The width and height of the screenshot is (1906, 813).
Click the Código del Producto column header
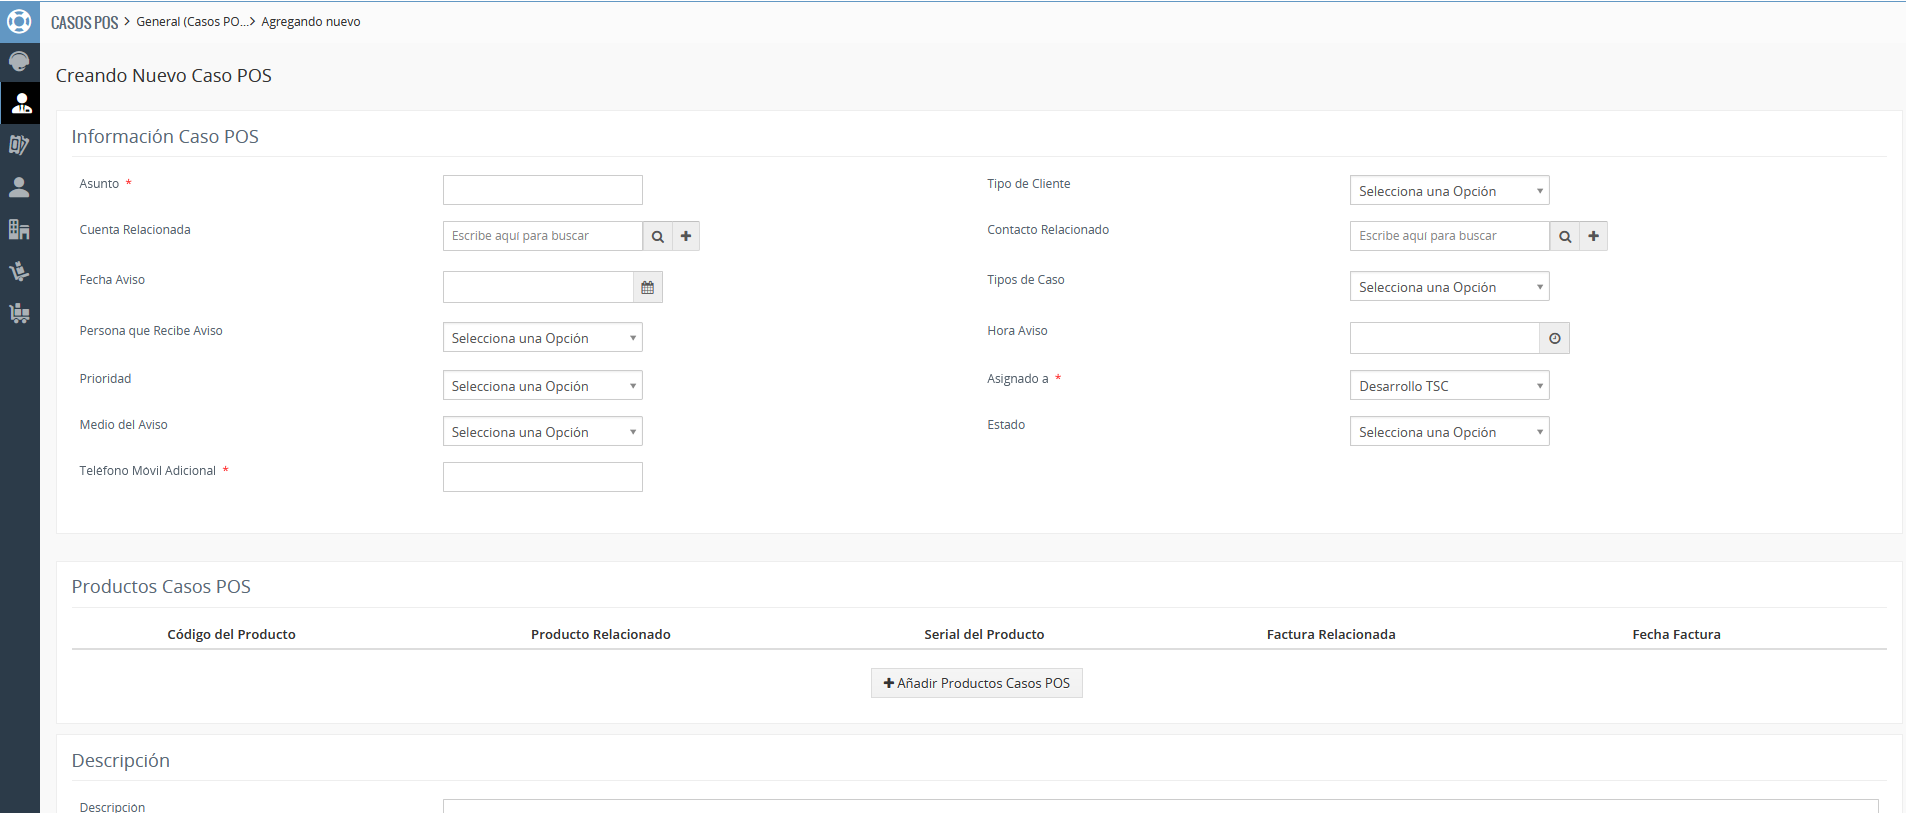point(231,634)
